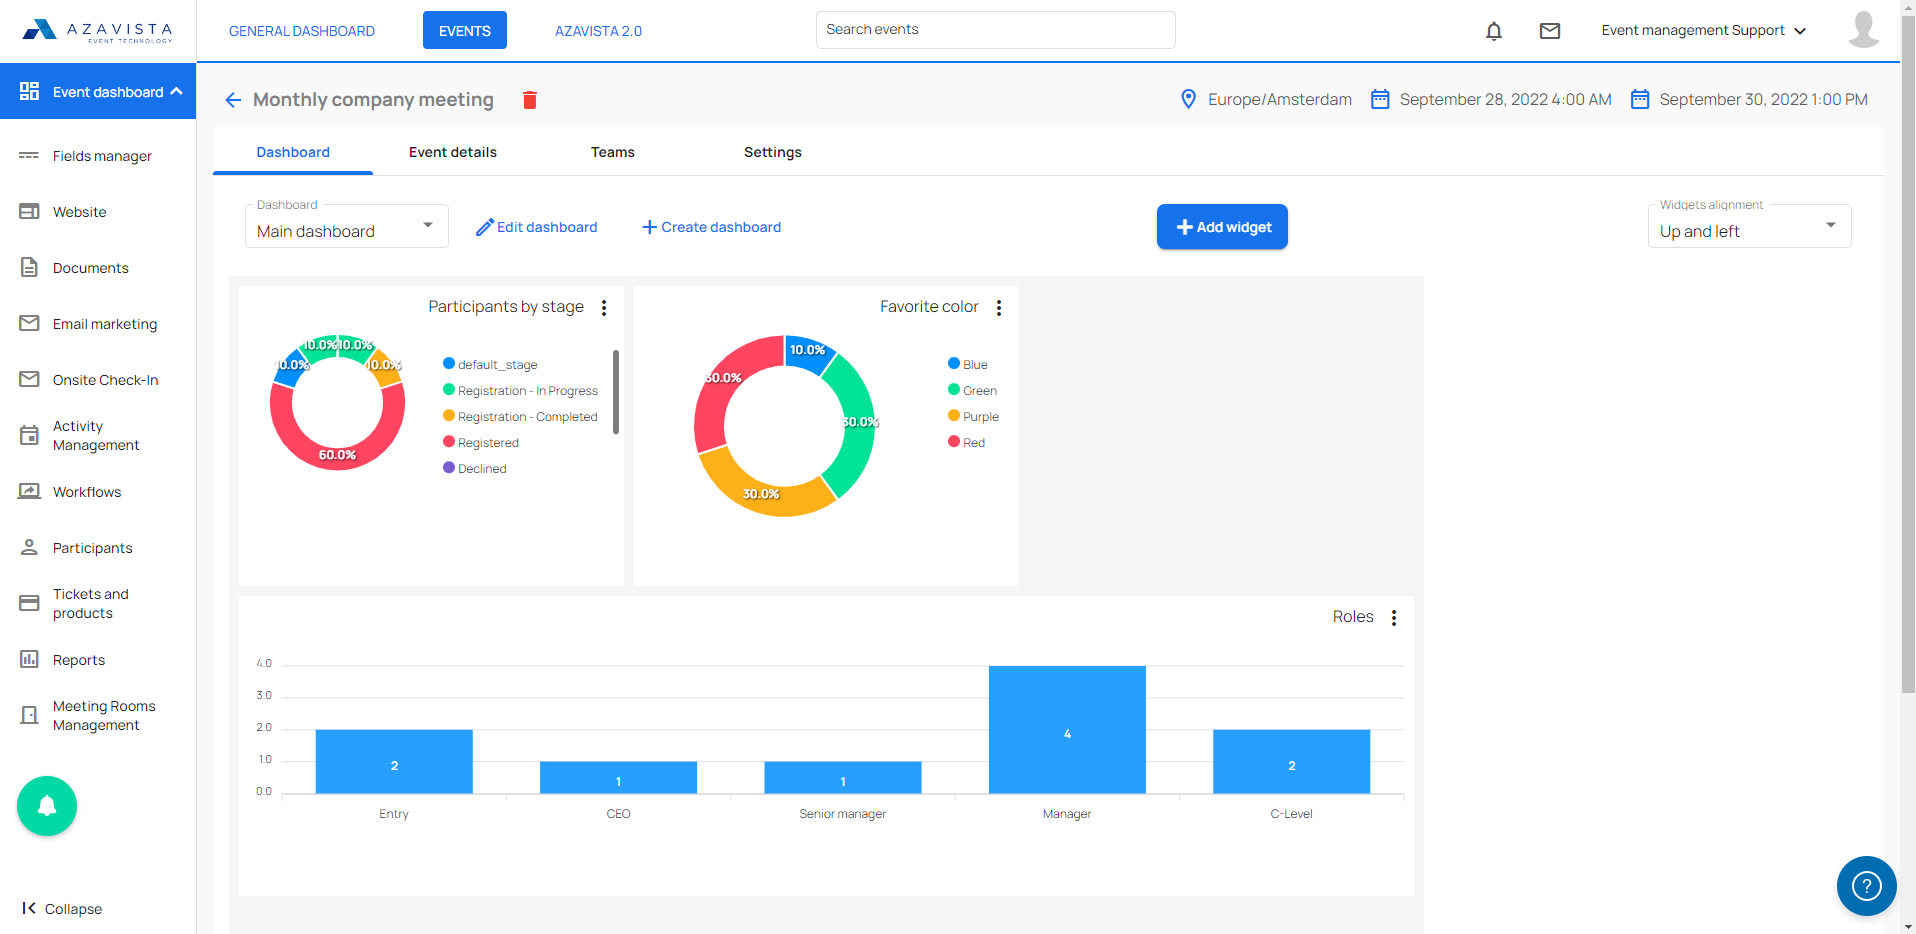Click the Activity Management calendar icon

29,435
